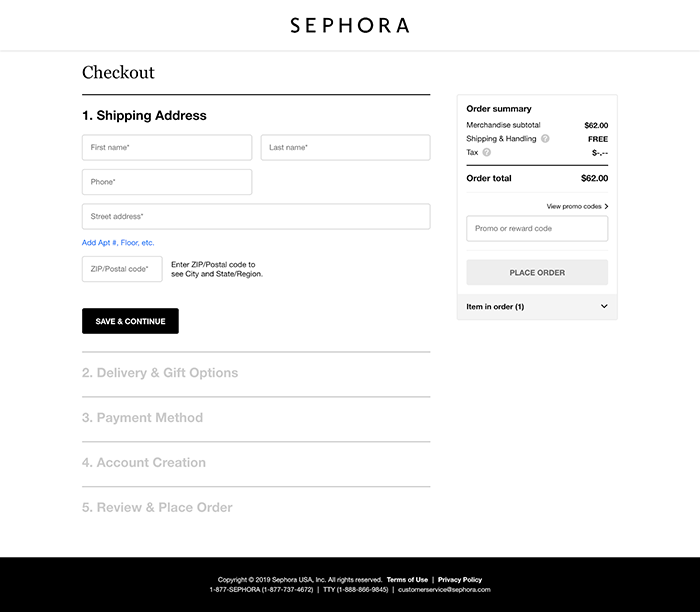This screenshot has width=700, height=612.
Task: Expand the Item in order (1) section
Action: coord(604,306)
